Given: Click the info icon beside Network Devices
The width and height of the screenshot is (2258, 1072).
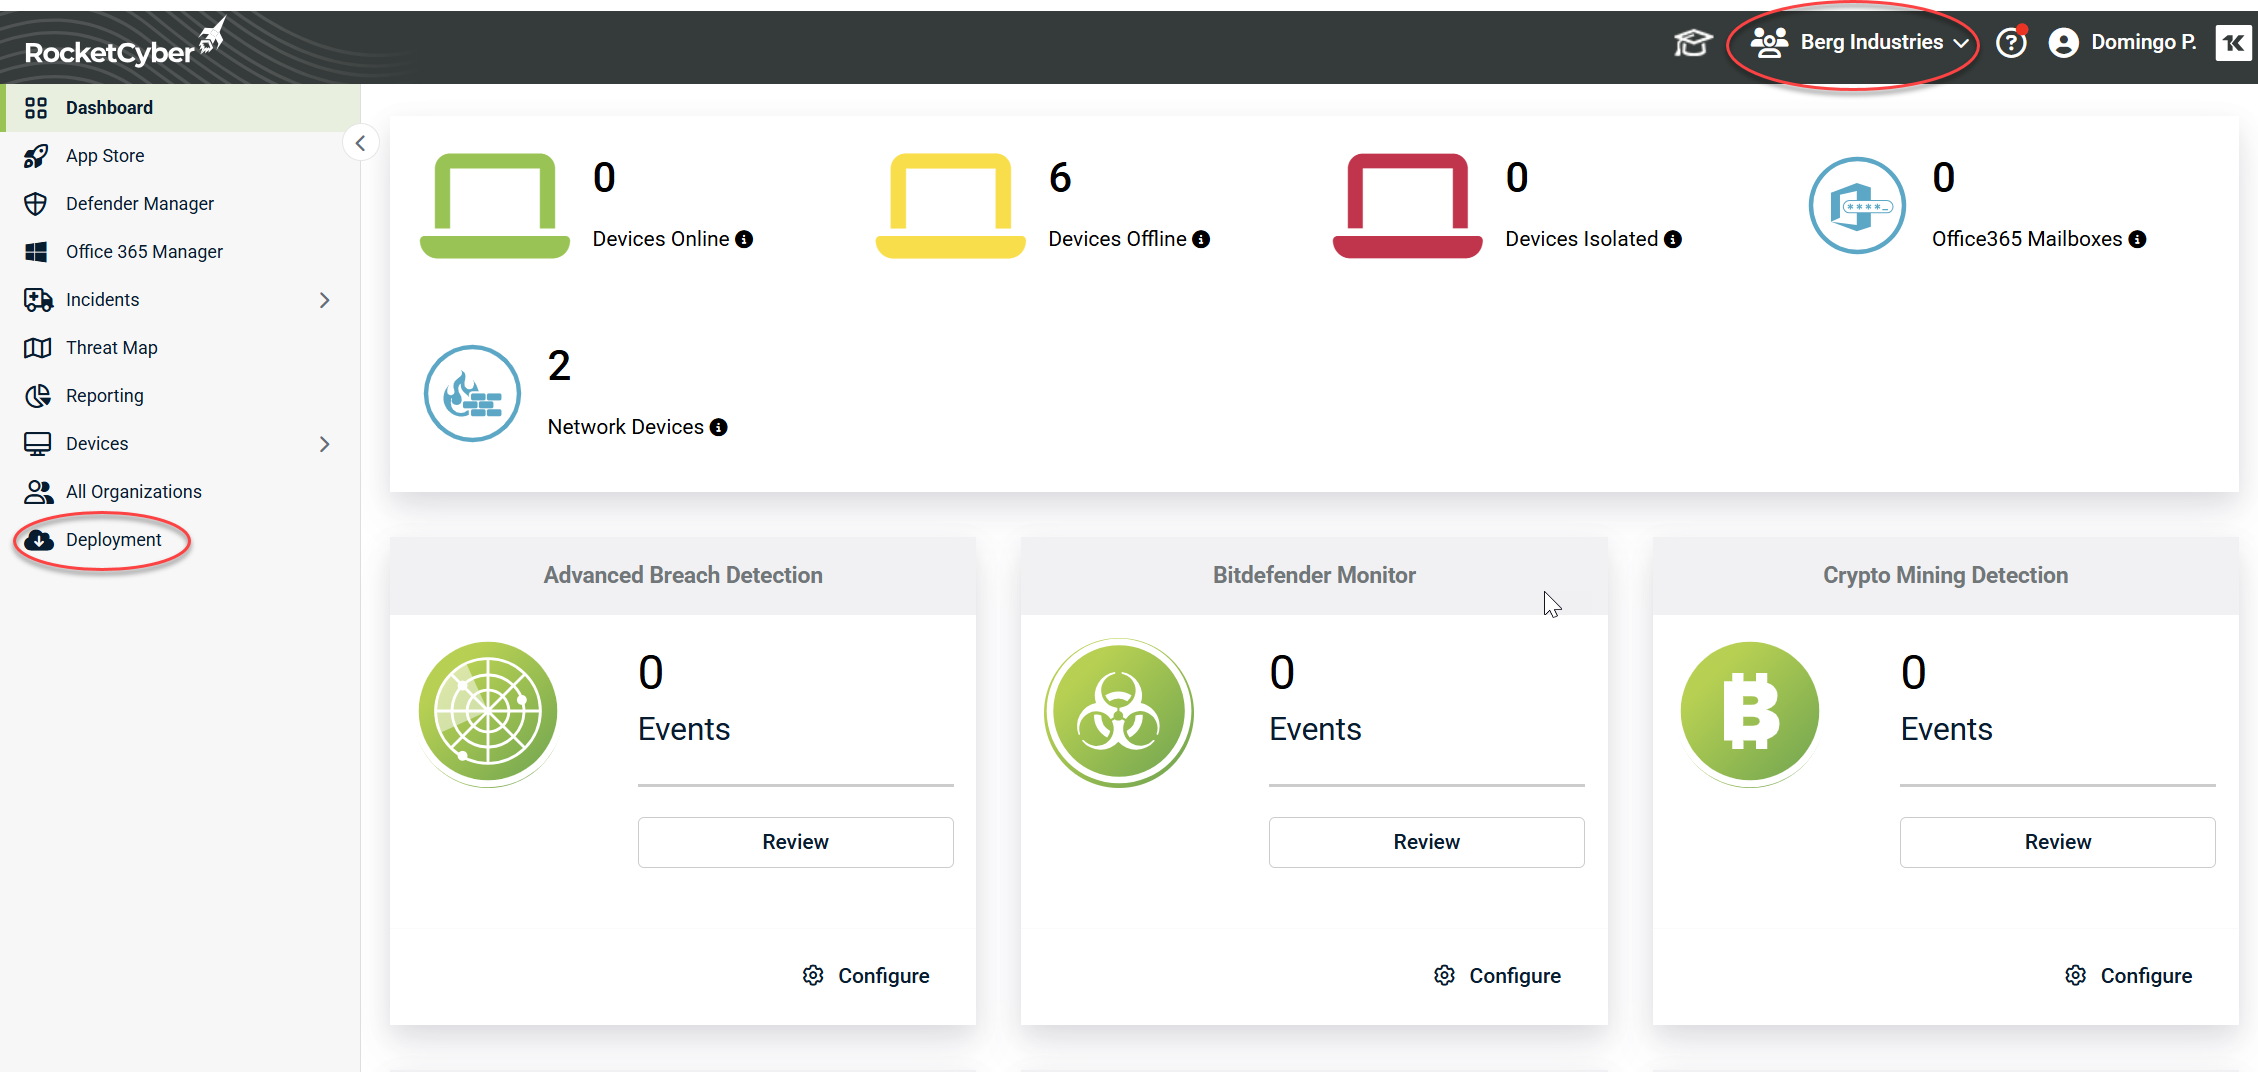Looking at the screenshot, I should click(718, 427).
